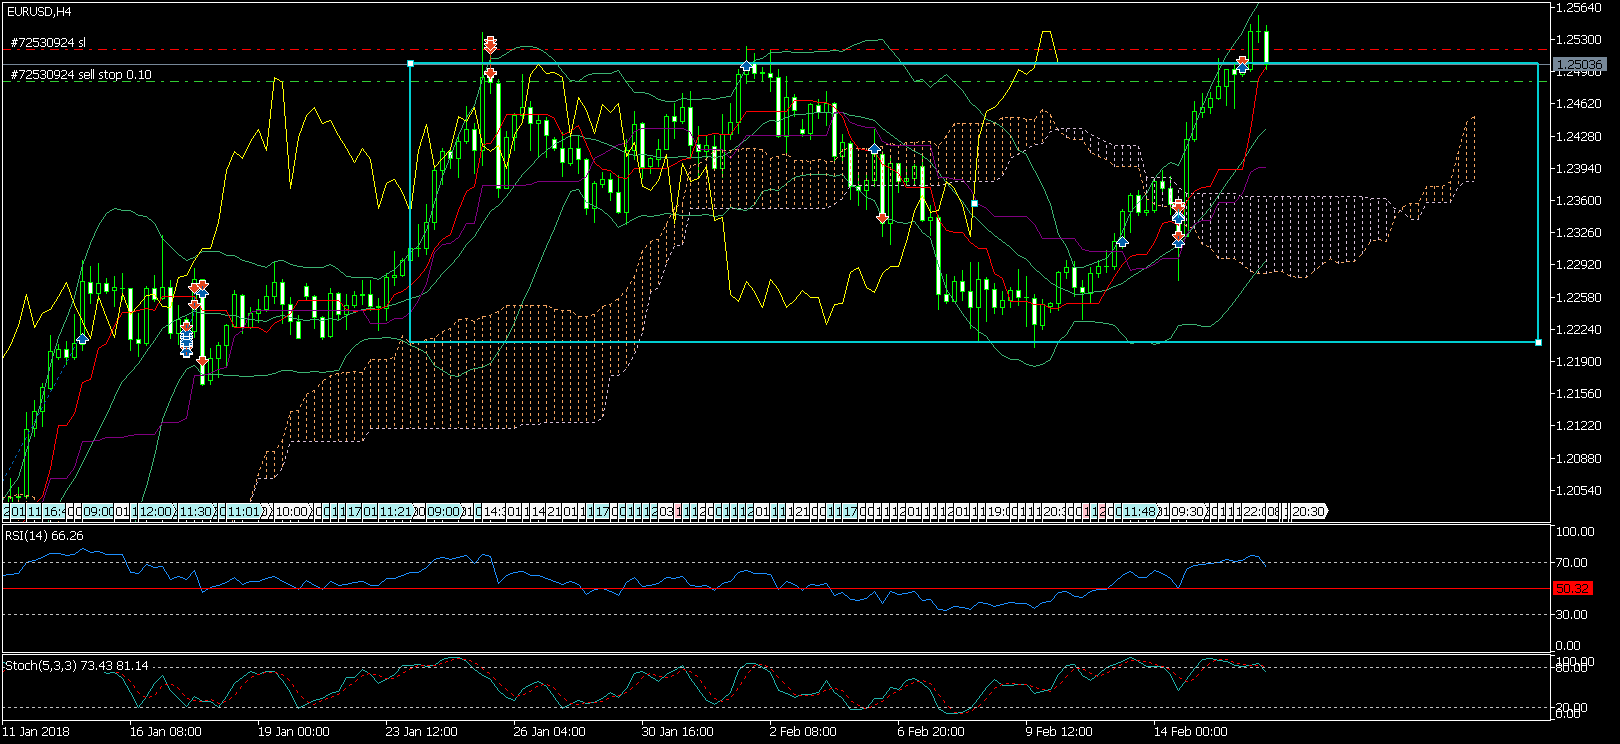Click the 20:30 event marker on time axis

tap(1308, 511)
